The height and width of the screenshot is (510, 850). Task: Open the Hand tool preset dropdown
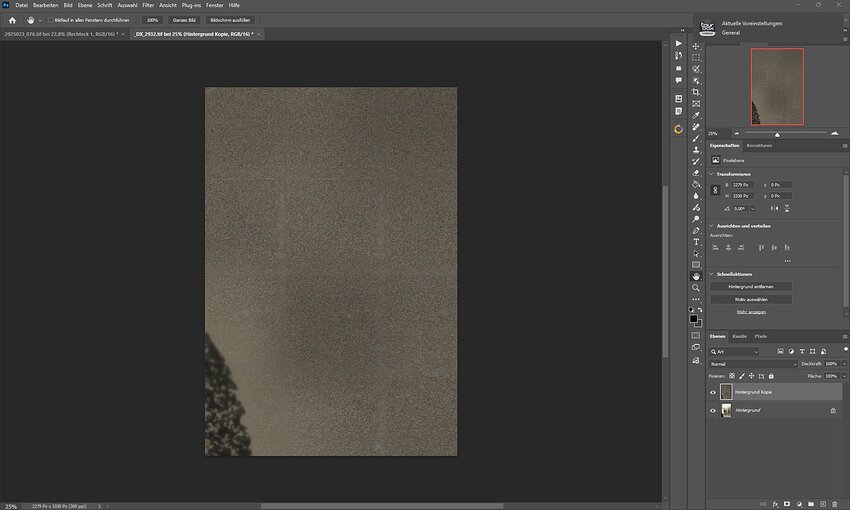coord(40,21)
